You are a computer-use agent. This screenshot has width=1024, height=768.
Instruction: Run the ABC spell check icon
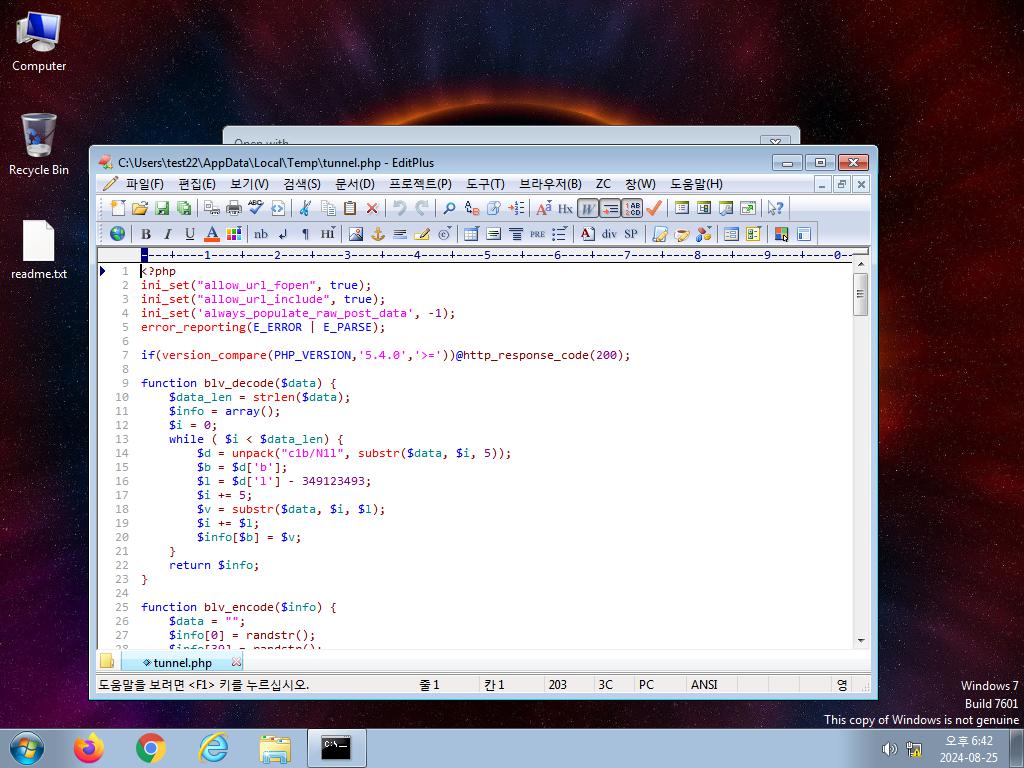pos(255,208)
